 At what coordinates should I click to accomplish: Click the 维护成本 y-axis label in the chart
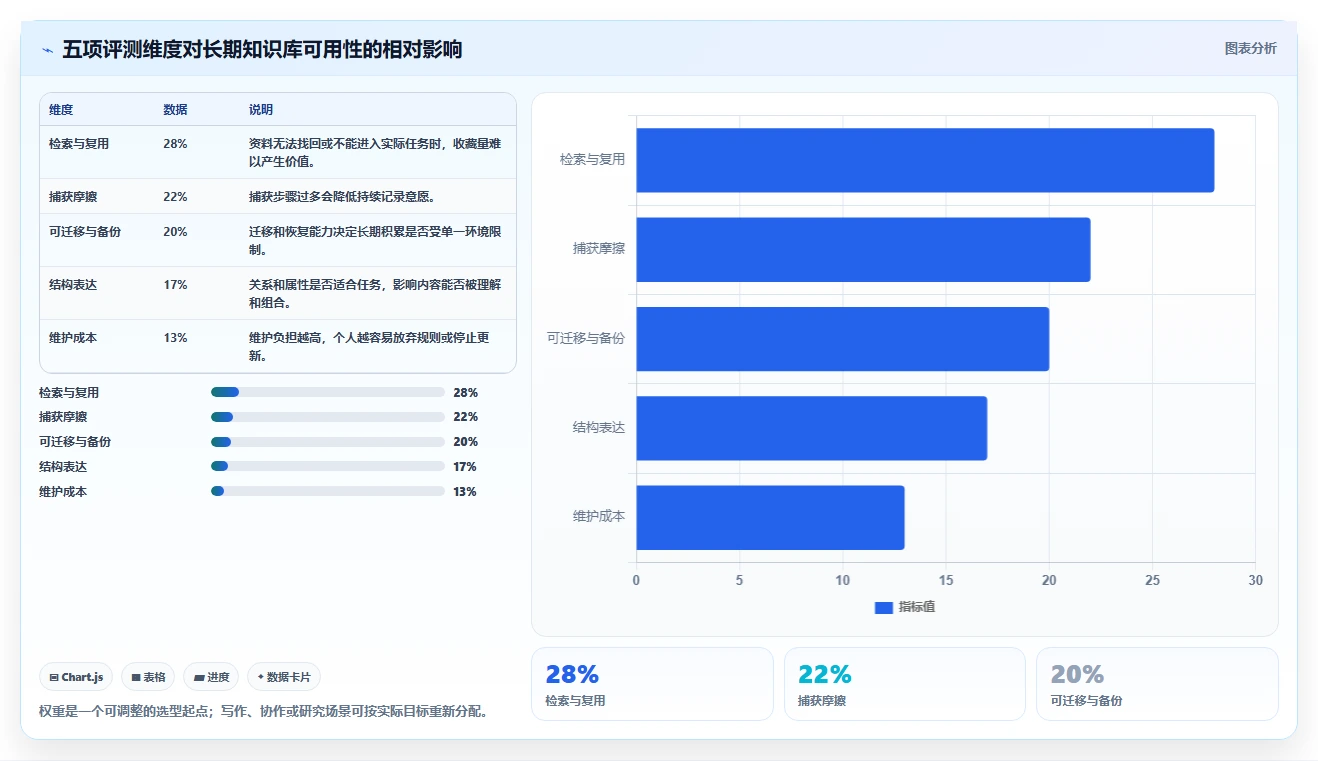tap(599, 517)
